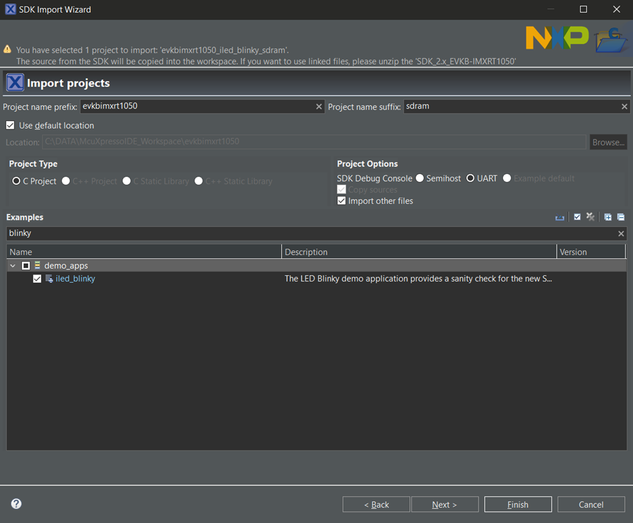Open help via question mark icon
This screenshot has height=523, width=633.
coord(16,504)
